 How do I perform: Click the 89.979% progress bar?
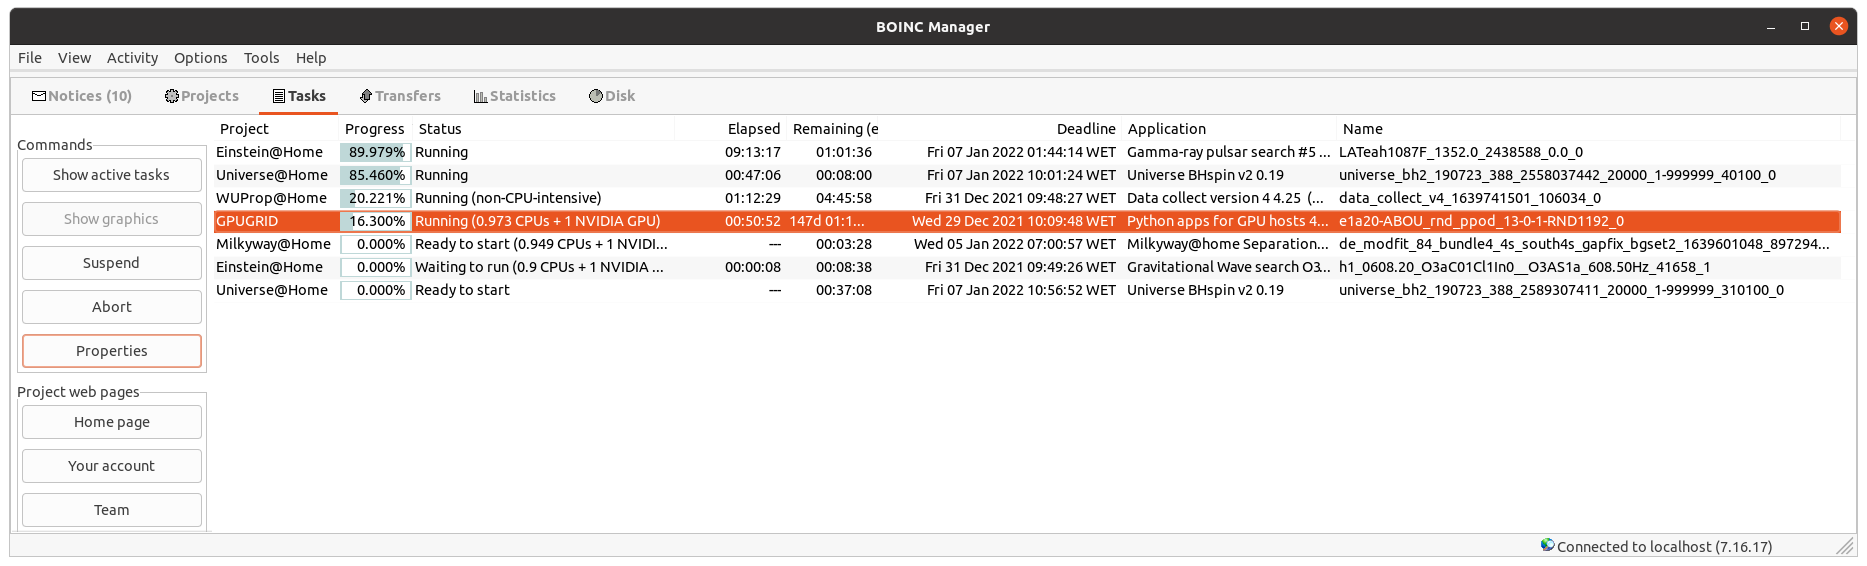pyautogui.click(x=376, y=152)
